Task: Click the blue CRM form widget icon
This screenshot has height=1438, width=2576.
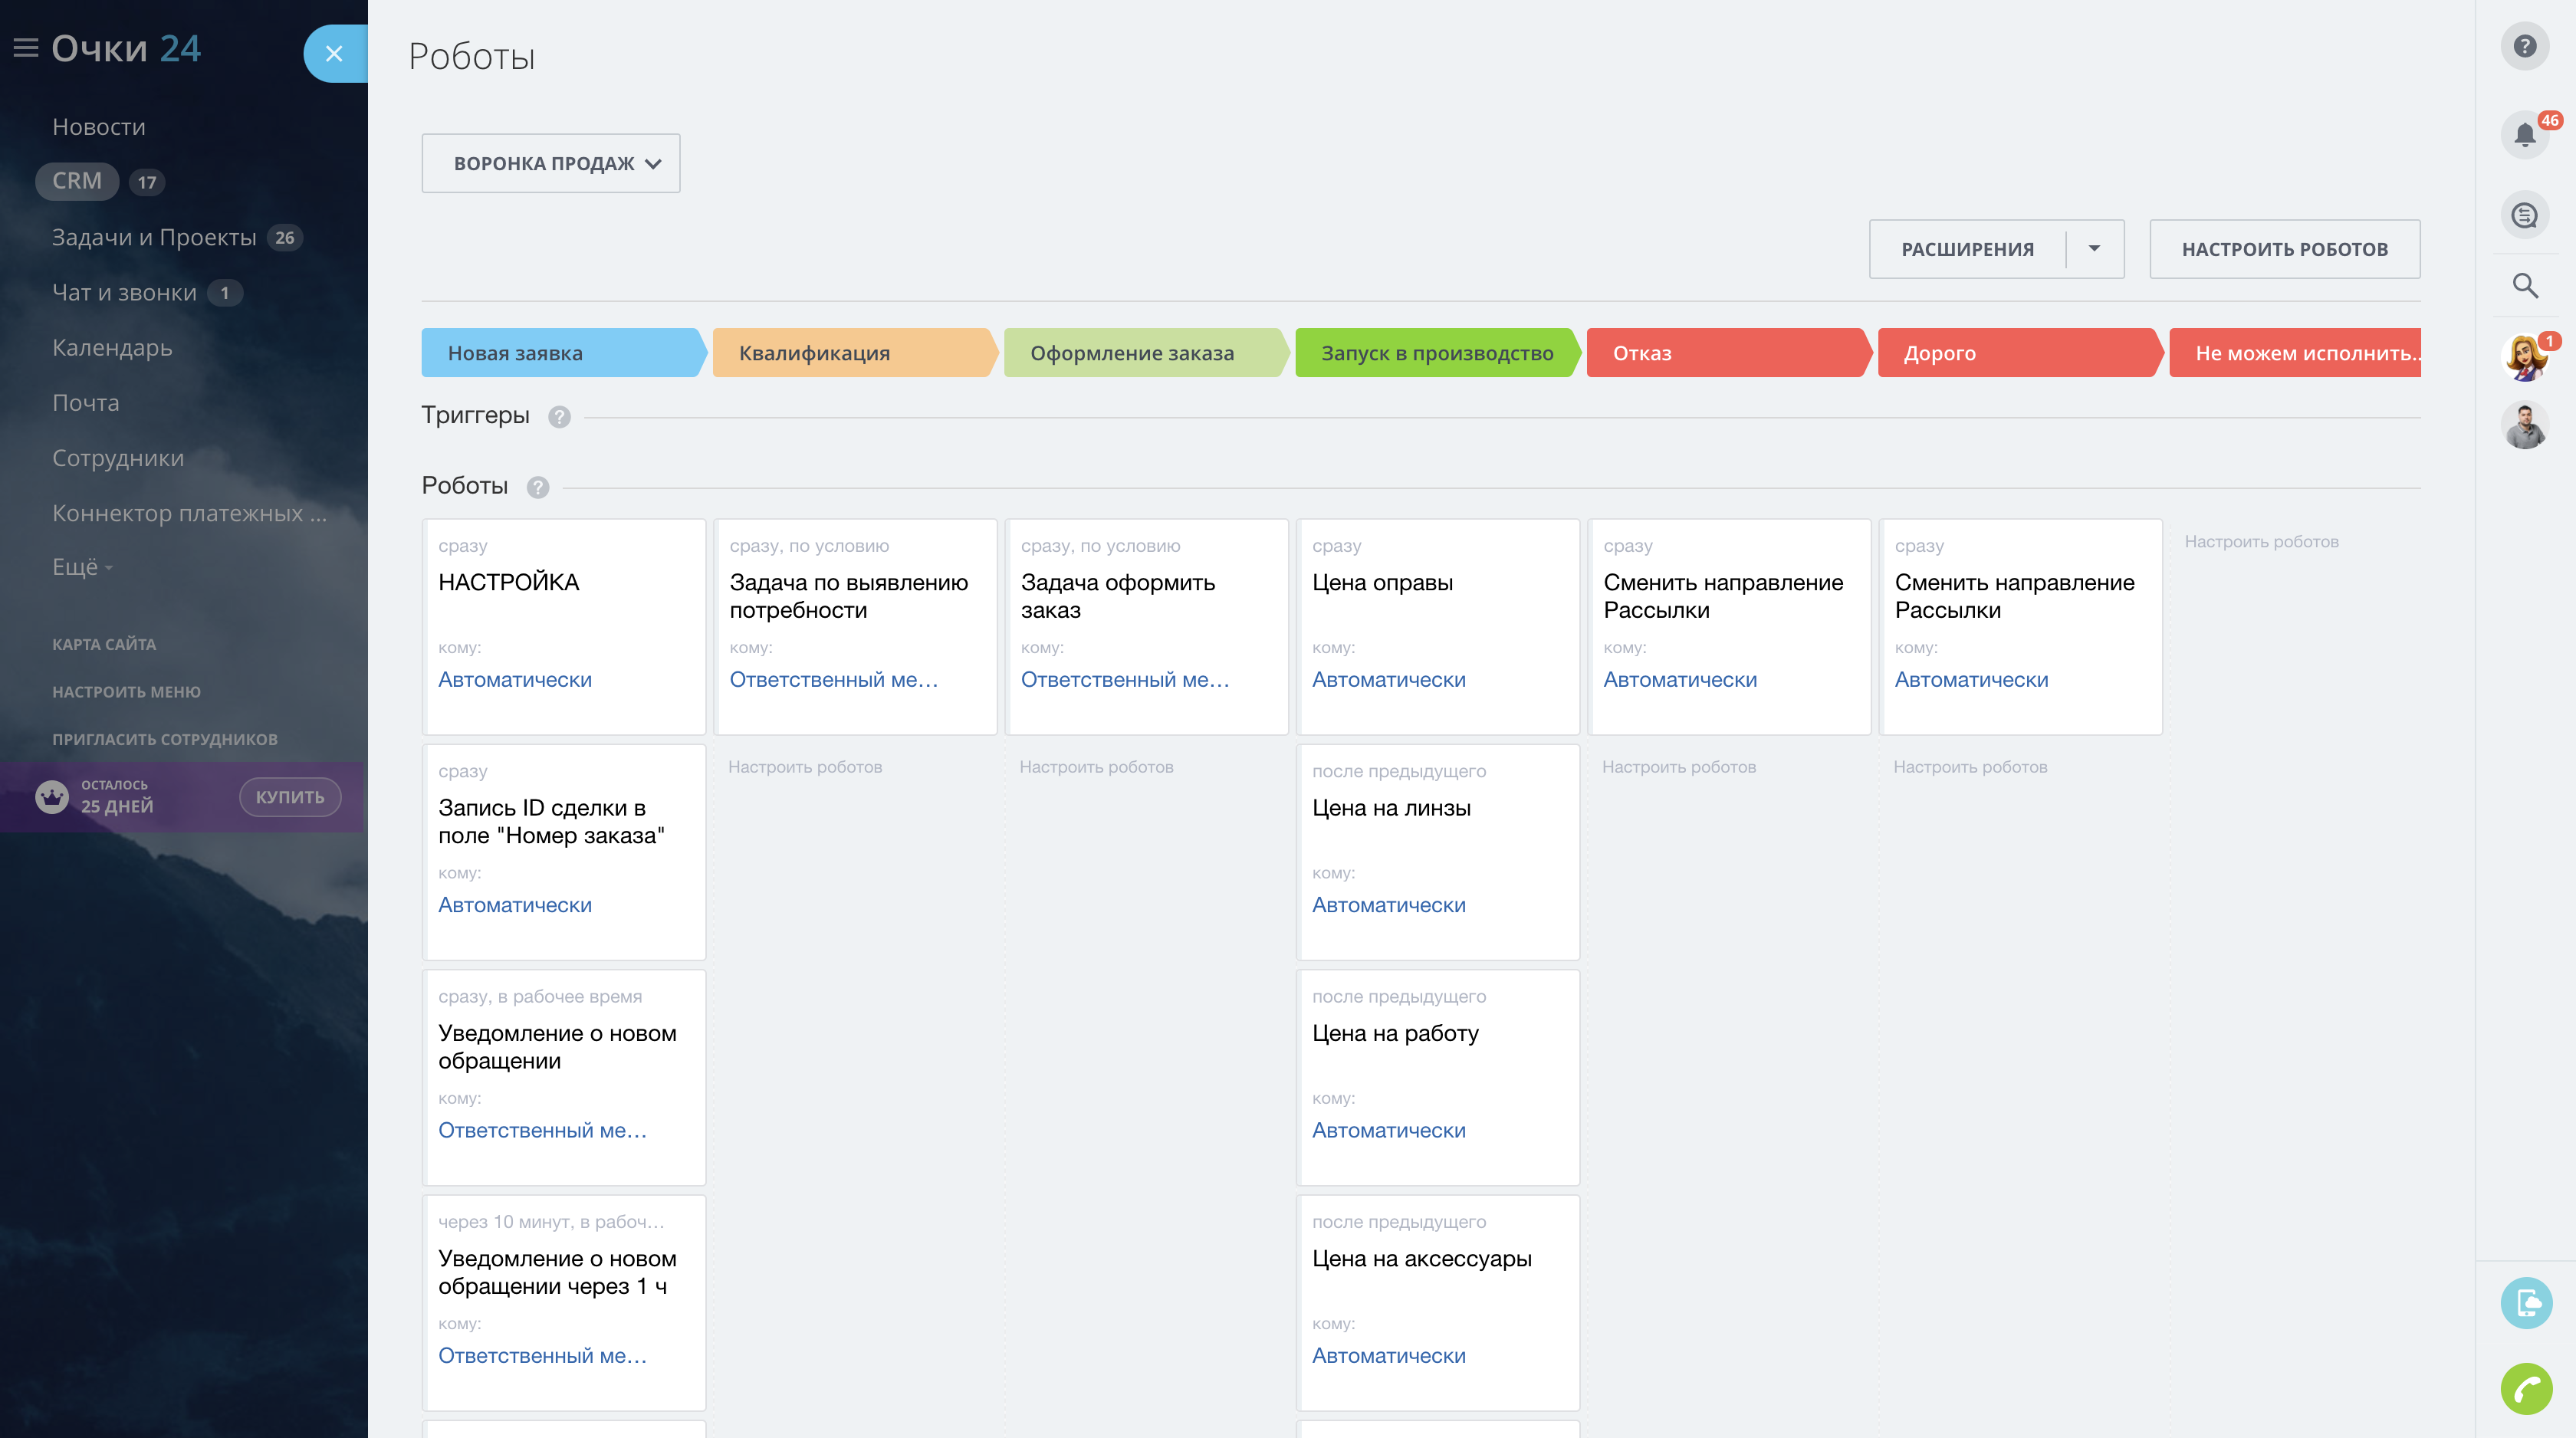Action: coord(2526,1303)
